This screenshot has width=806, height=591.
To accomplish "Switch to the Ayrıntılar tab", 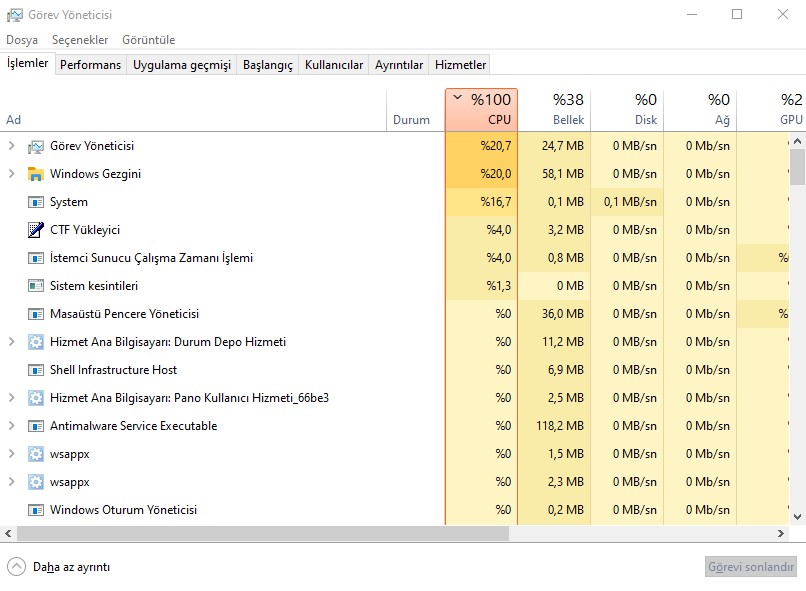I will coord(398,65).
